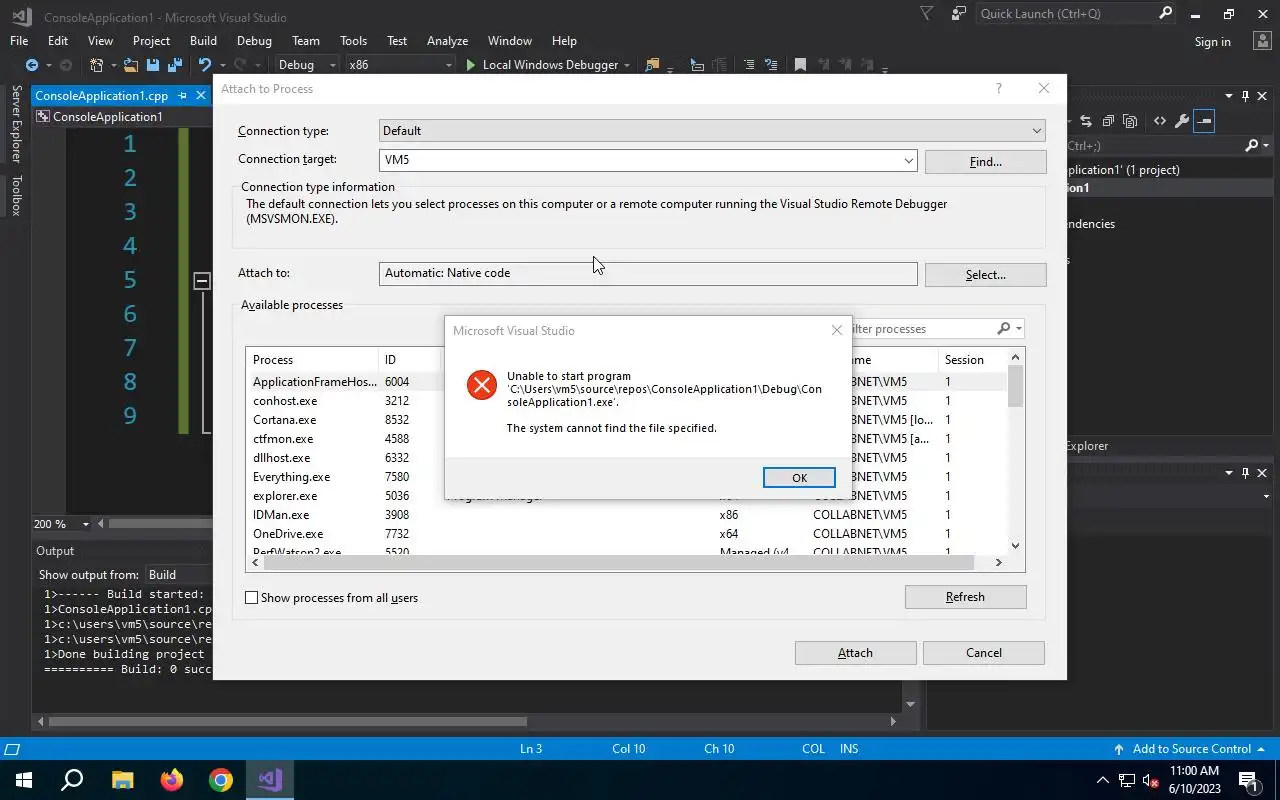Viewport: 1280px width, 800px height.
Task: Open the Analyze menu
Action: (x=447, y=41)
